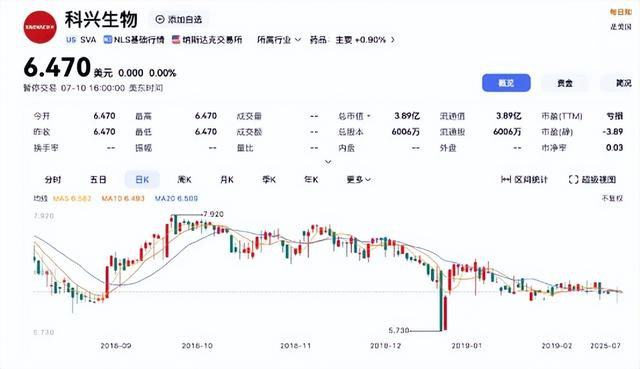The image size is (640, 369).
Task: Click the 7.920 high price marker
Action: pos(213,214)
